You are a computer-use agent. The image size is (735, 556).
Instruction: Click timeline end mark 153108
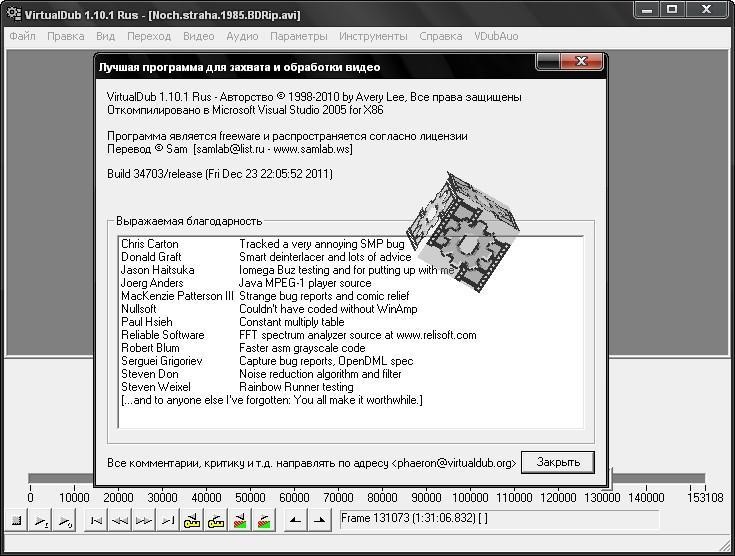705,497
